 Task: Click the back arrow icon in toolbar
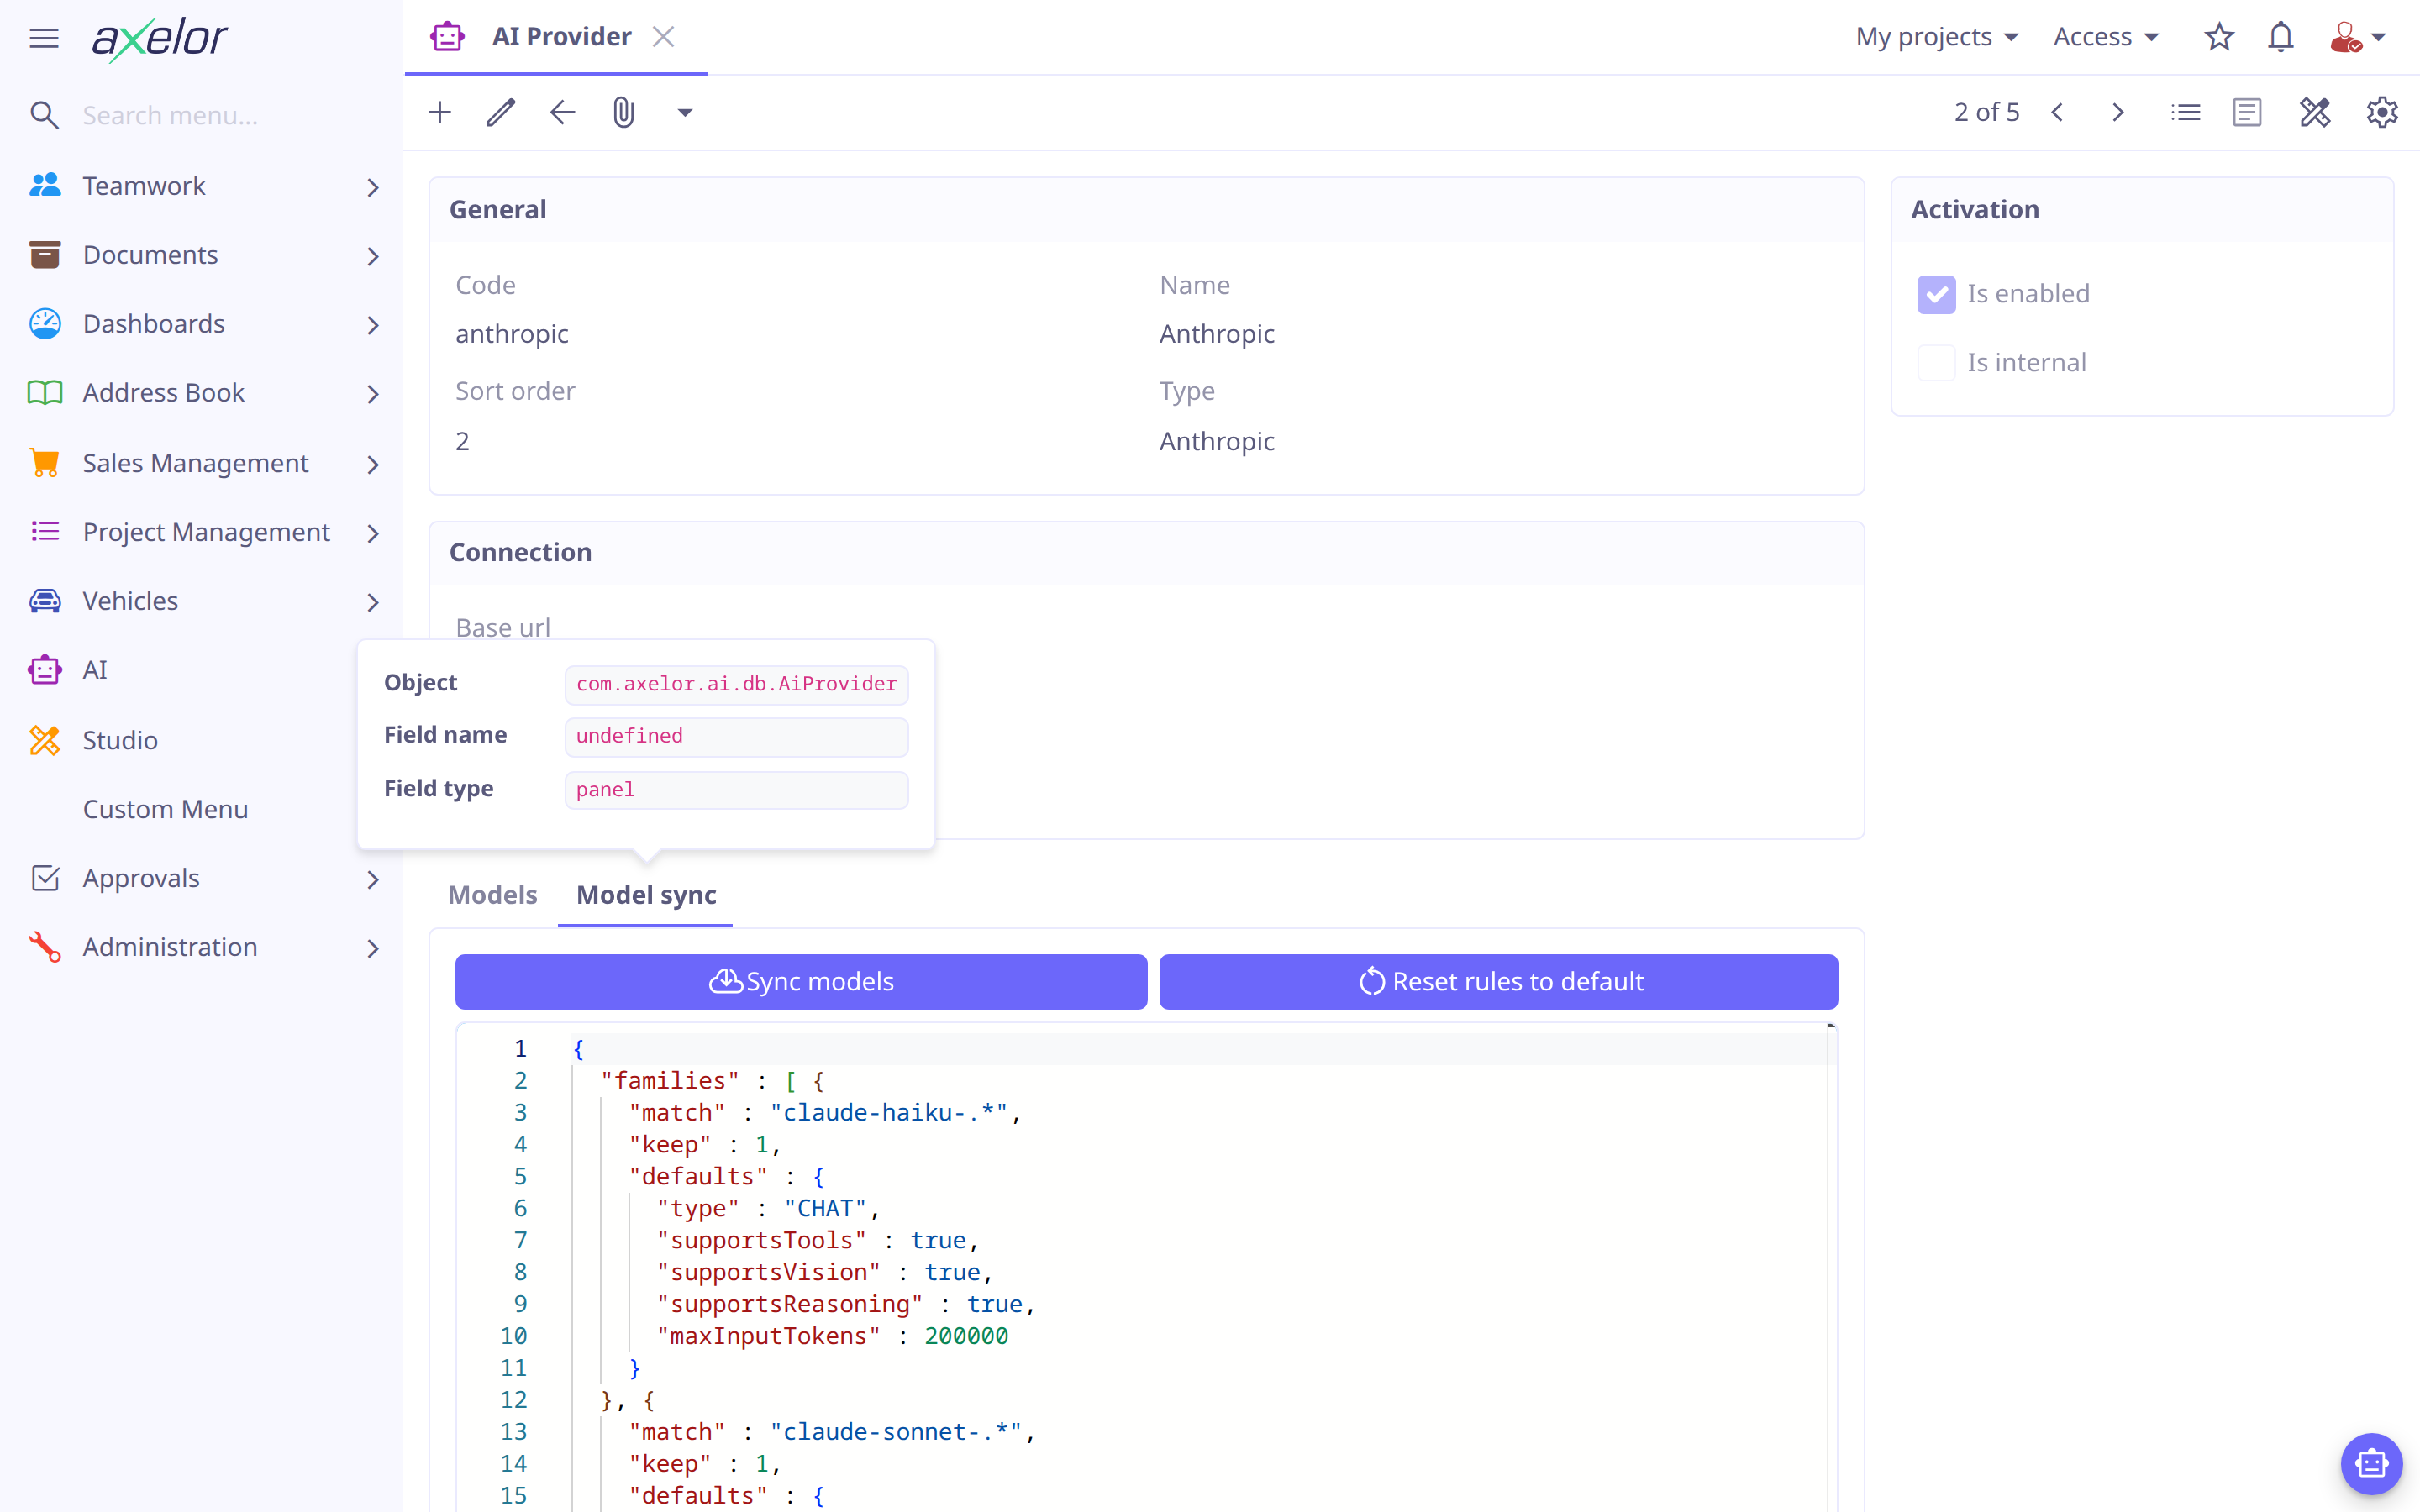563,112
